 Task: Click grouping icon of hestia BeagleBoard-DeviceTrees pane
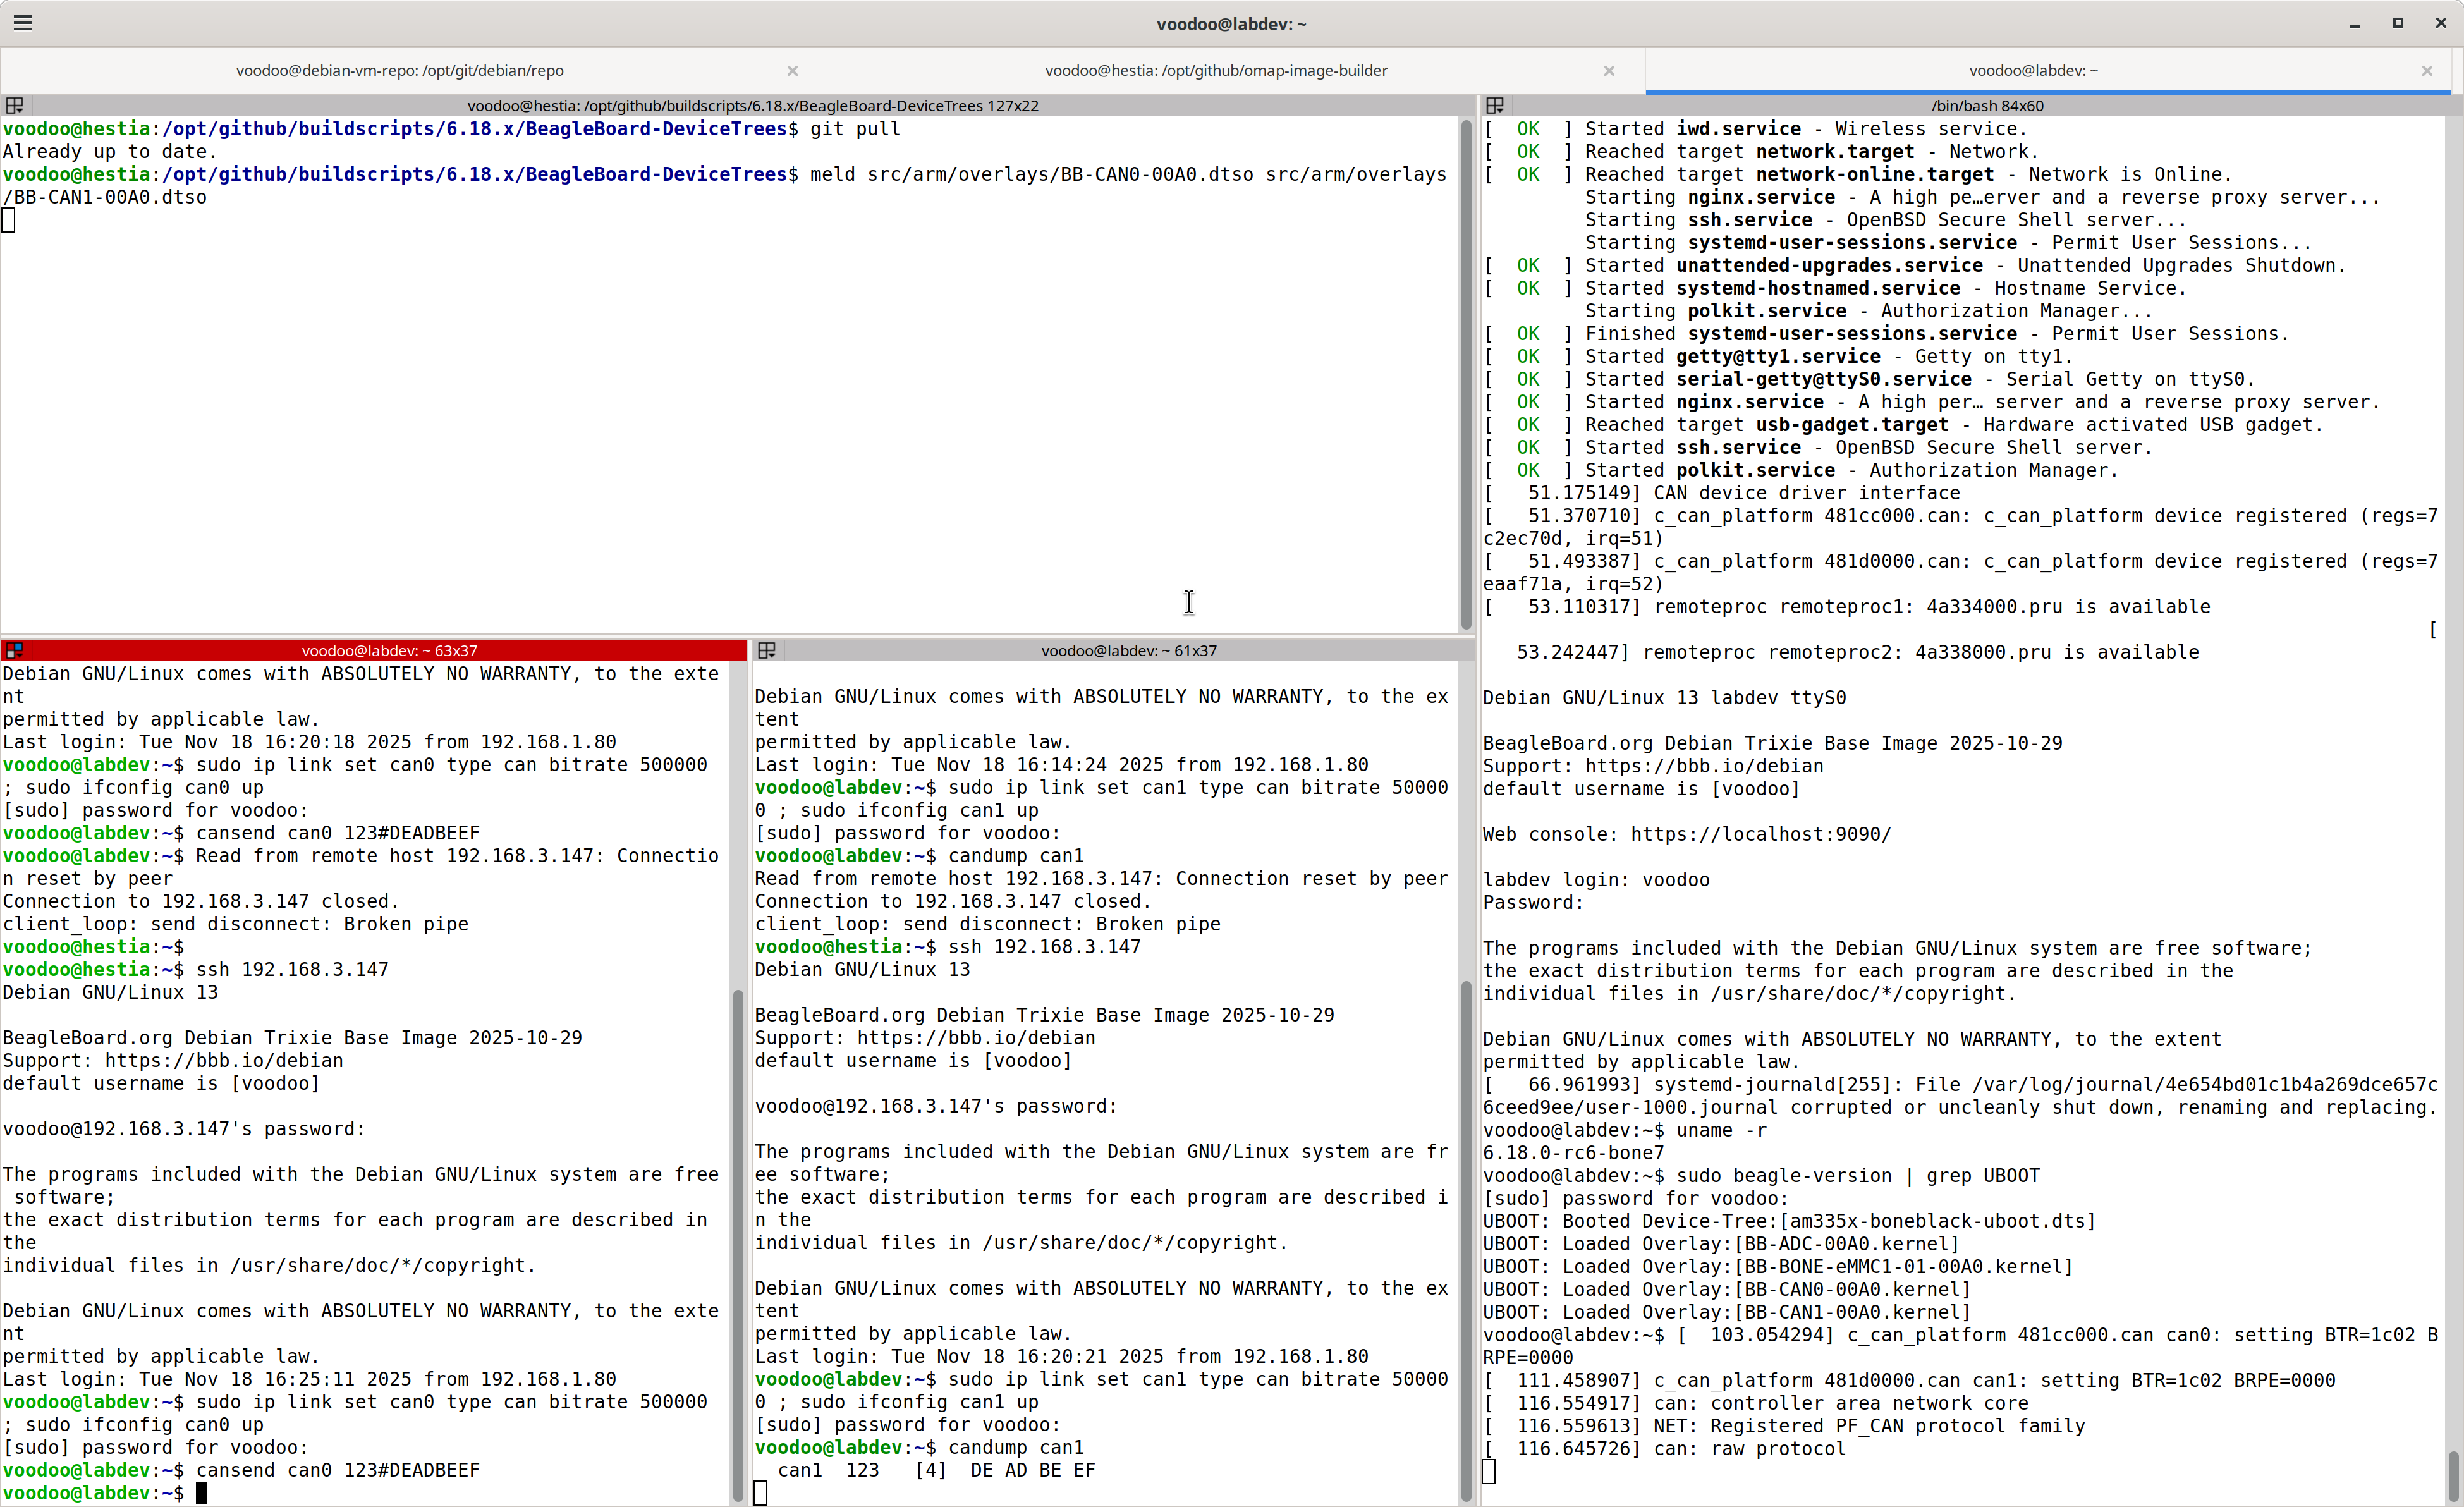14,105
